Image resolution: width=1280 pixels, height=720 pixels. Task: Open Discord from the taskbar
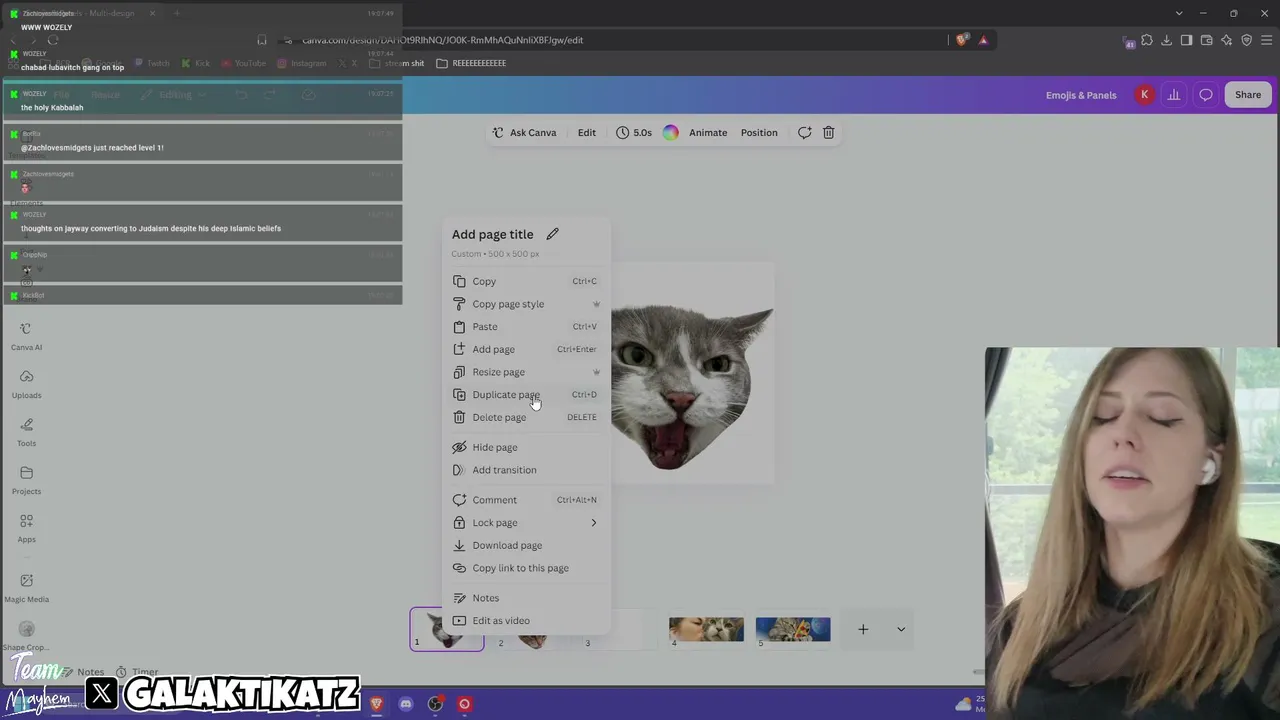point(405,704)
